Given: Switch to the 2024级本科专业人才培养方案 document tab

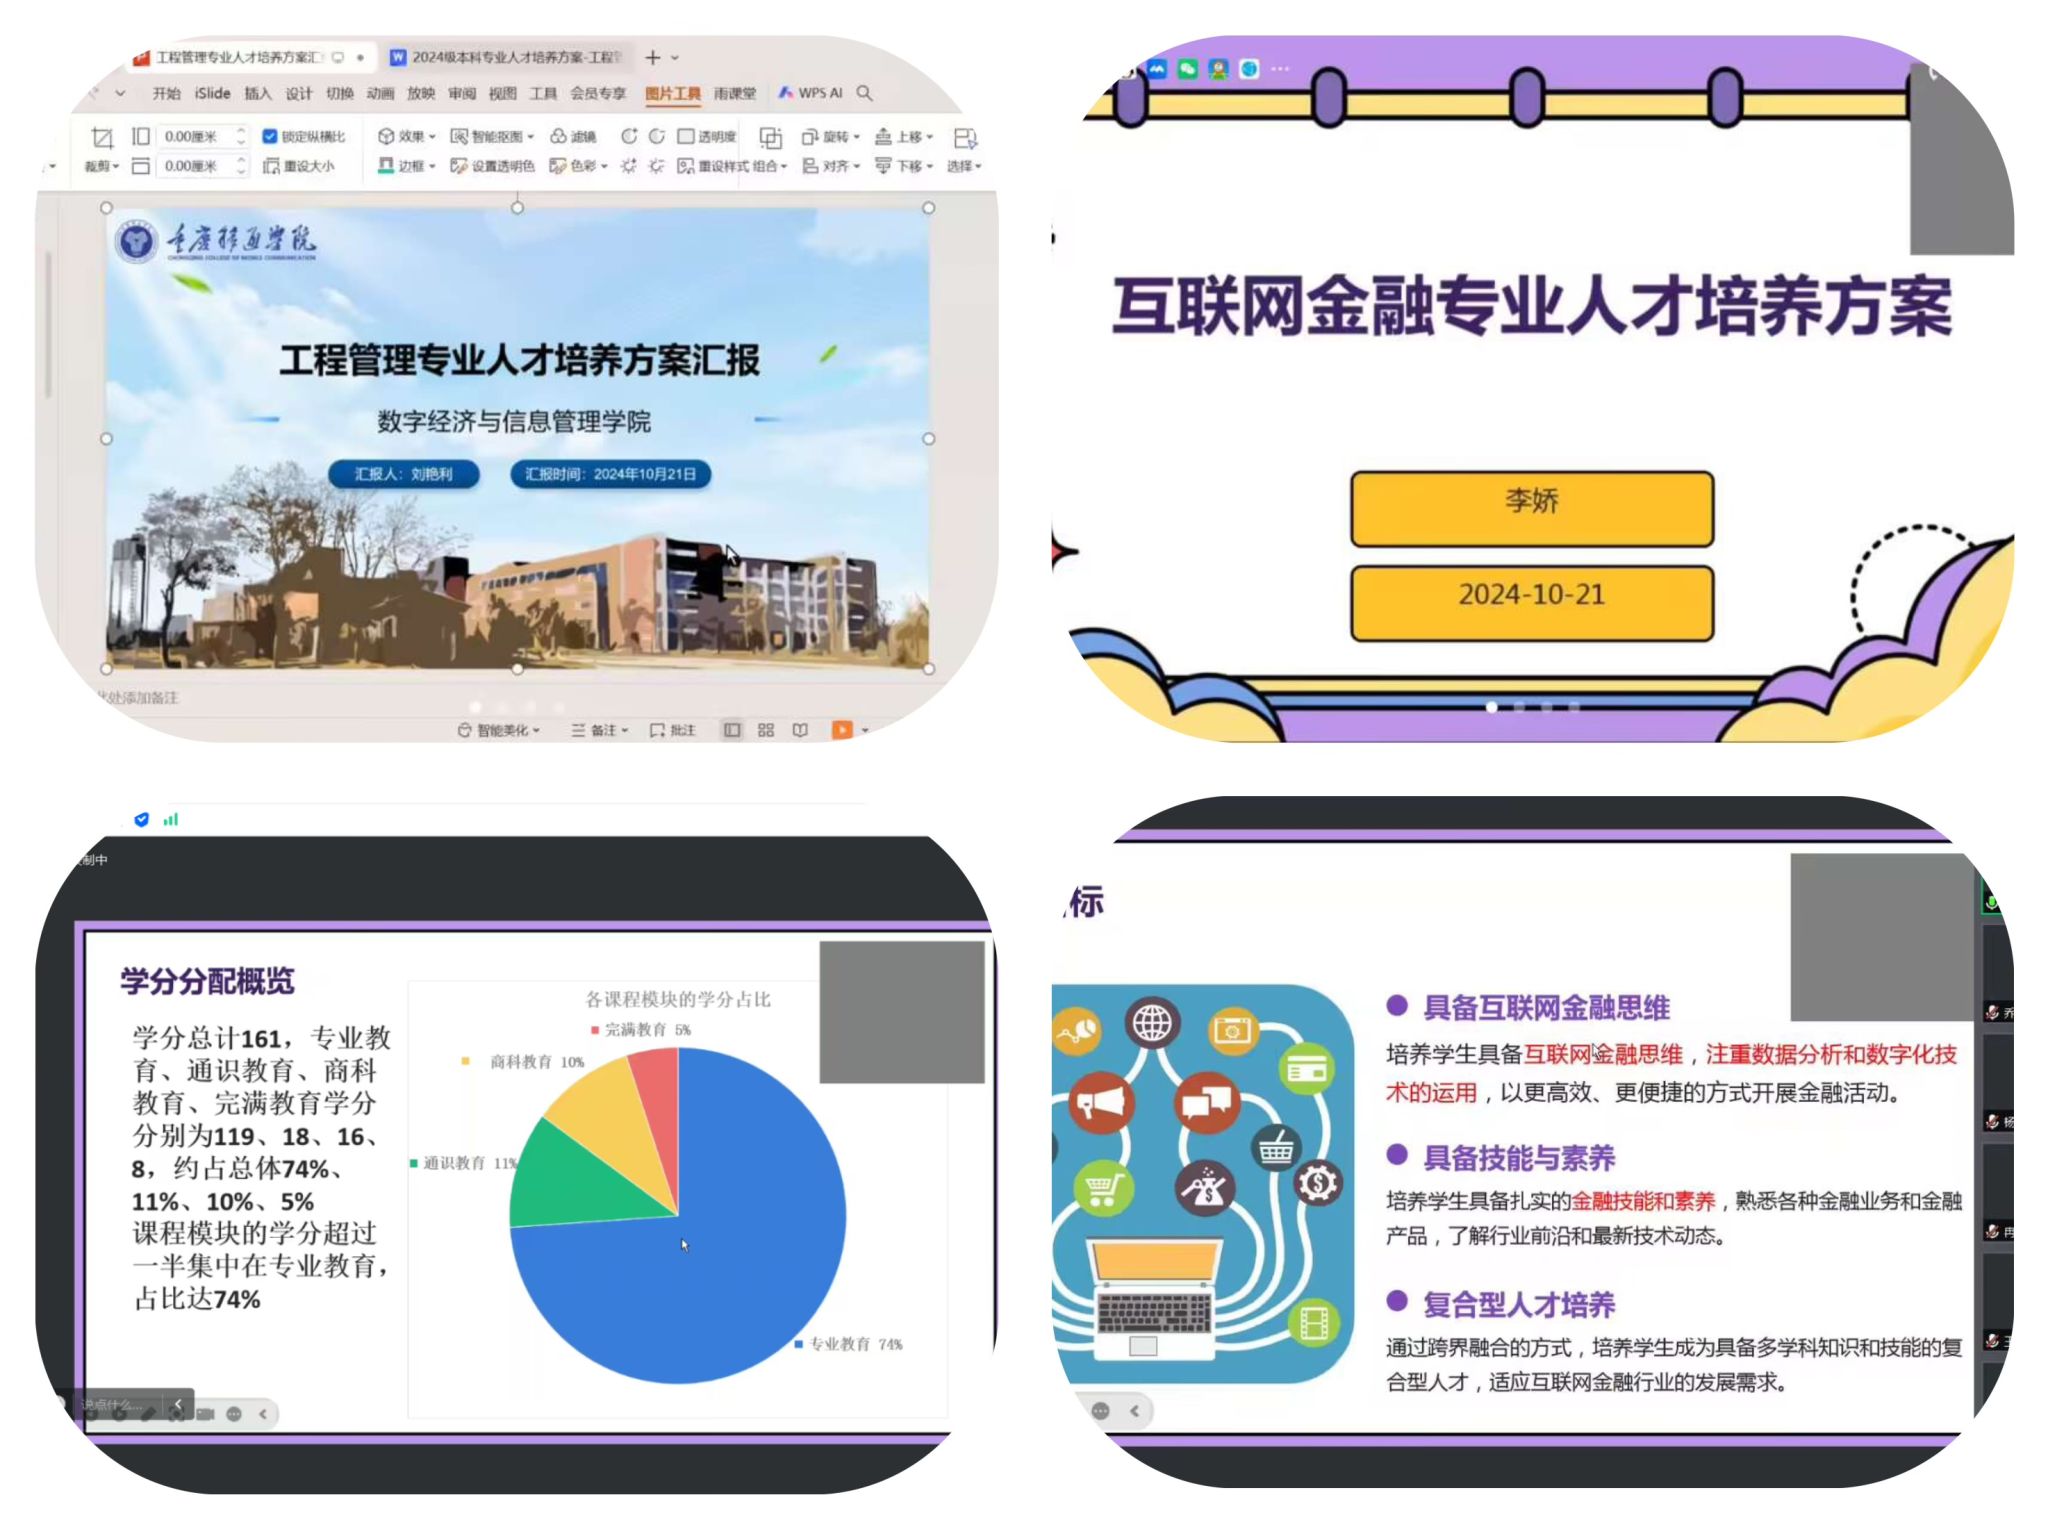Looking at the screenshot, I should (506, 57).
